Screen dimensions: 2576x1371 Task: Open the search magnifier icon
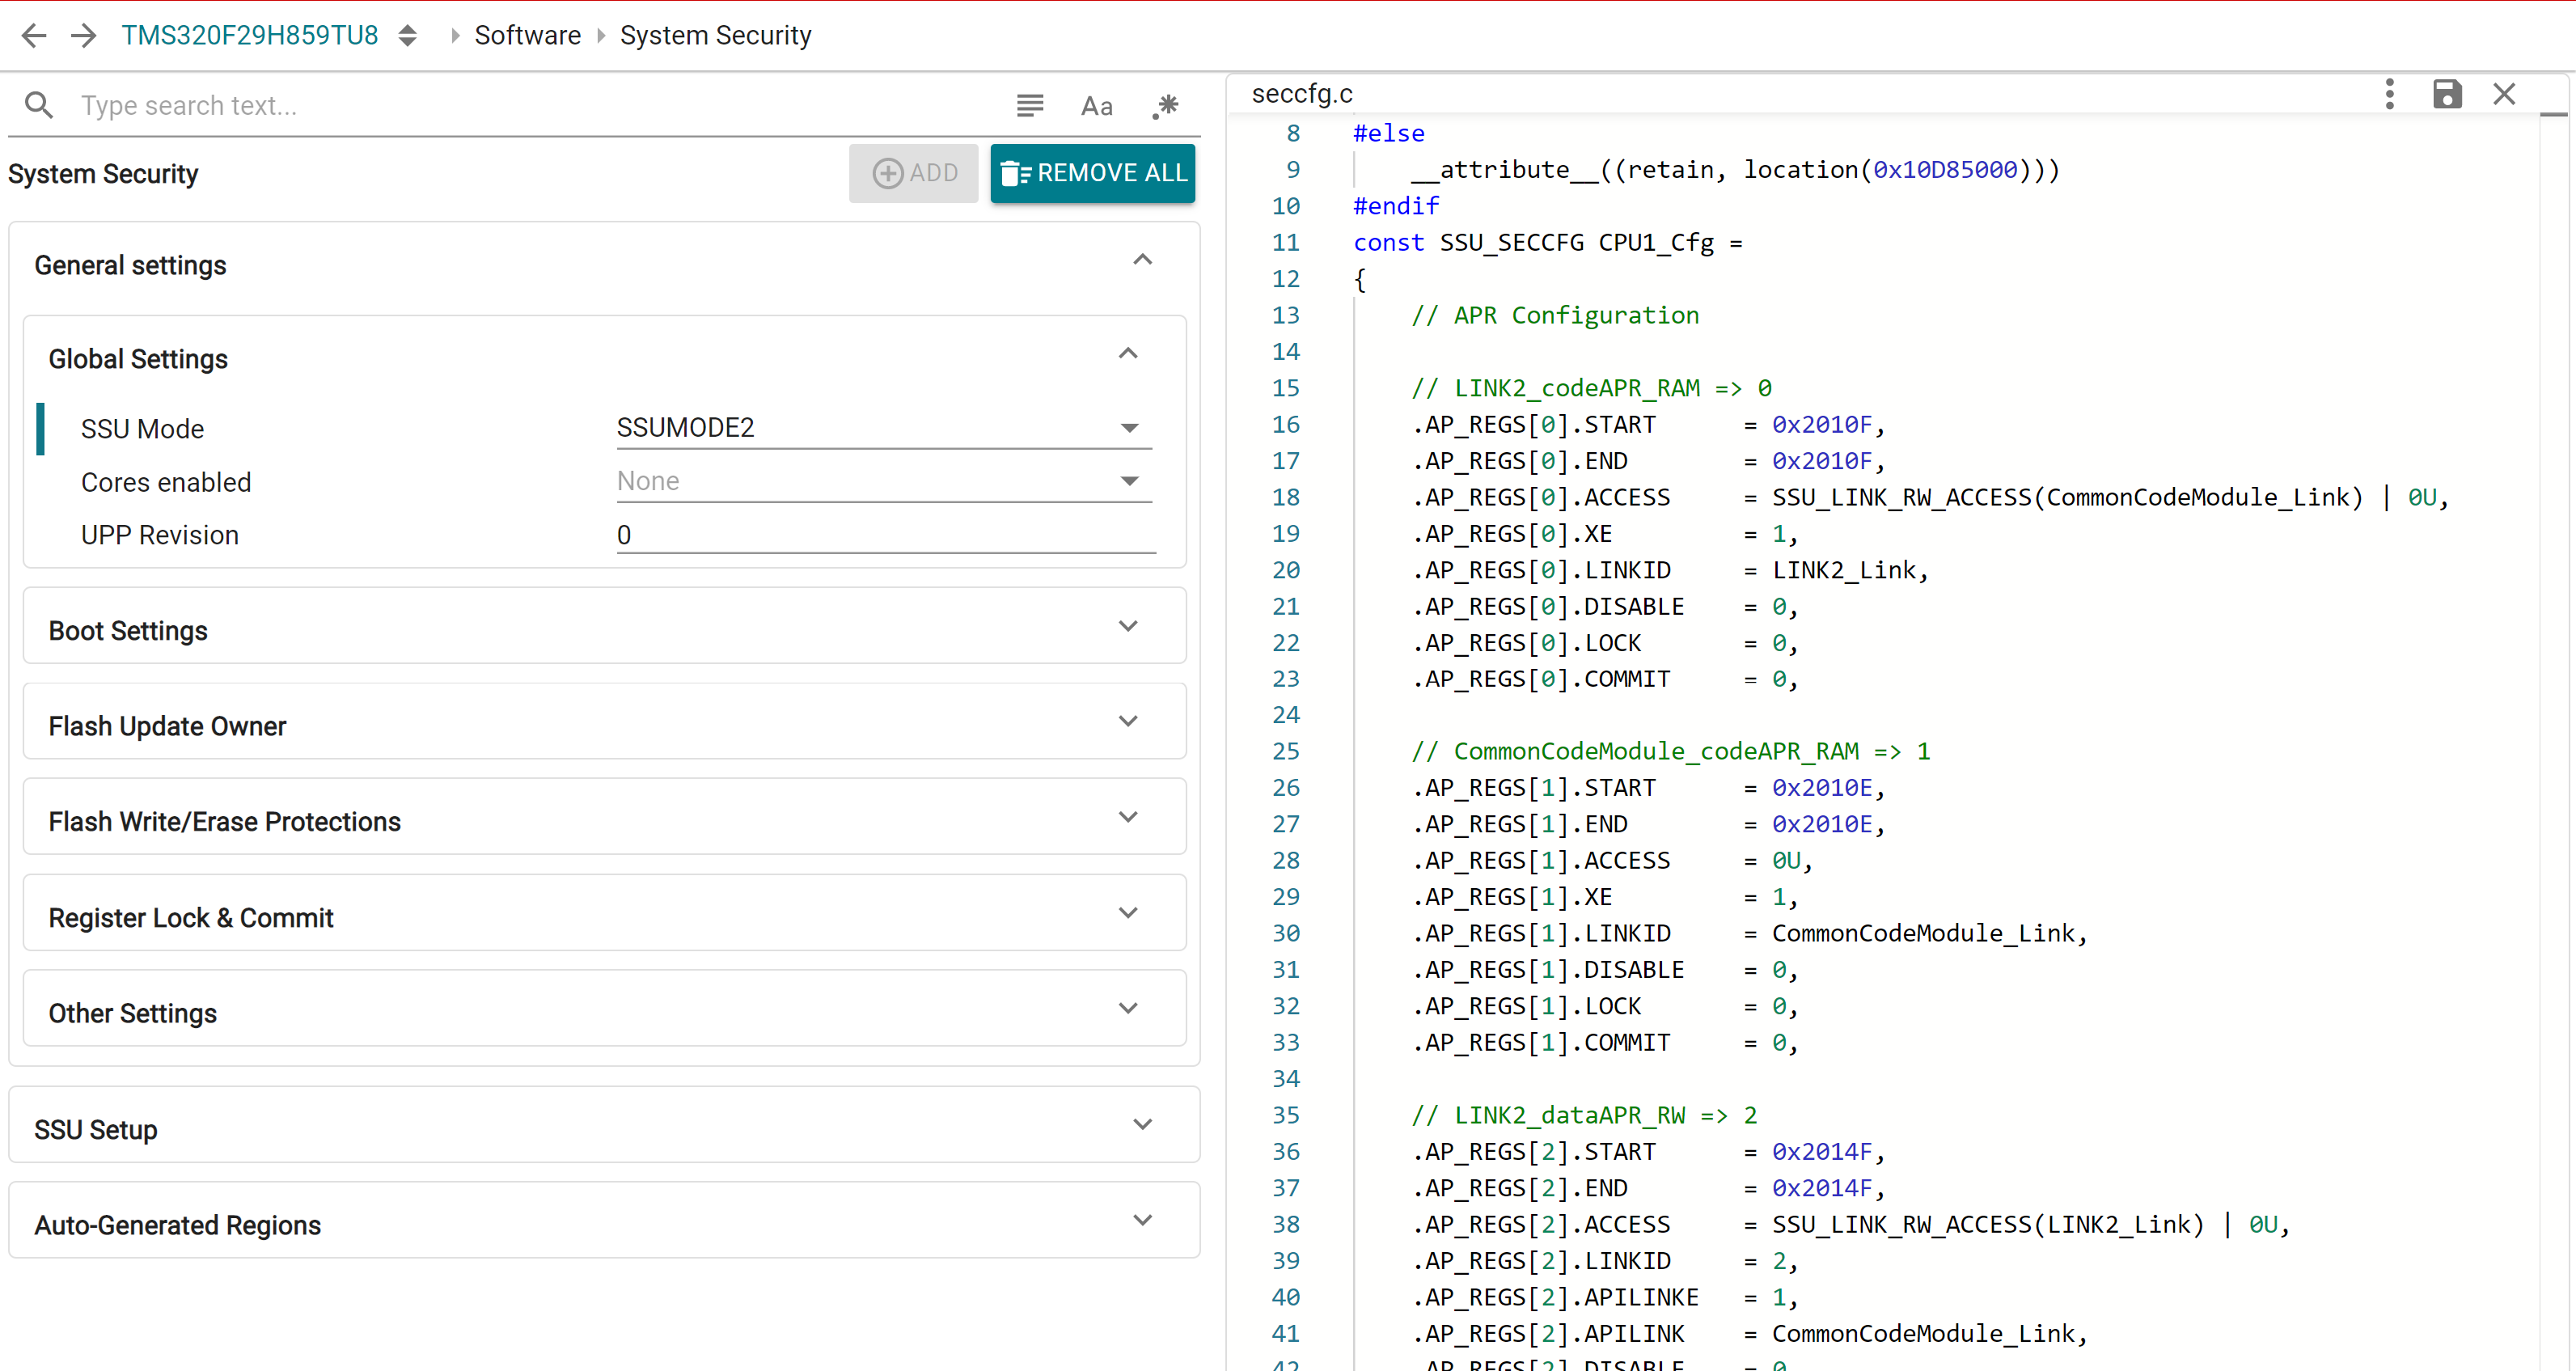click(39, 105)
